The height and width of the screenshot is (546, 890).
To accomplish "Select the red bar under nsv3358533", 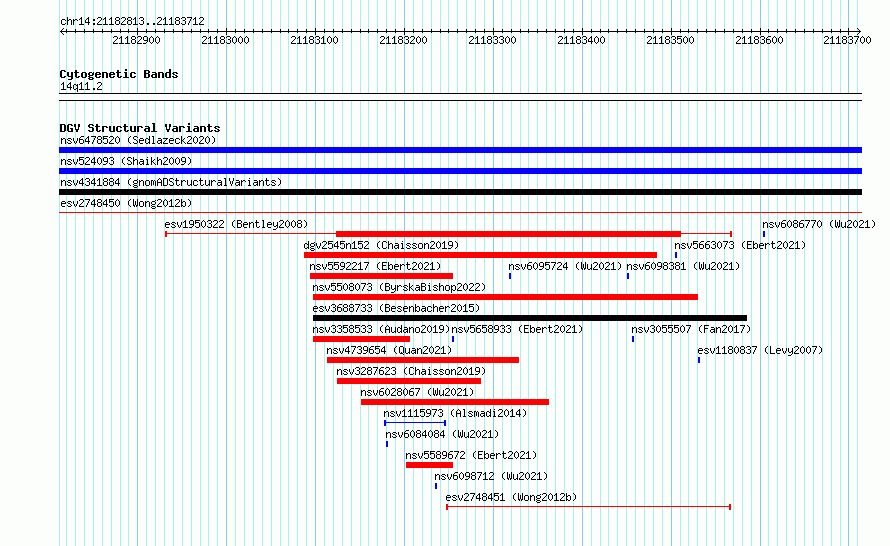I will (x=362, y=339).
